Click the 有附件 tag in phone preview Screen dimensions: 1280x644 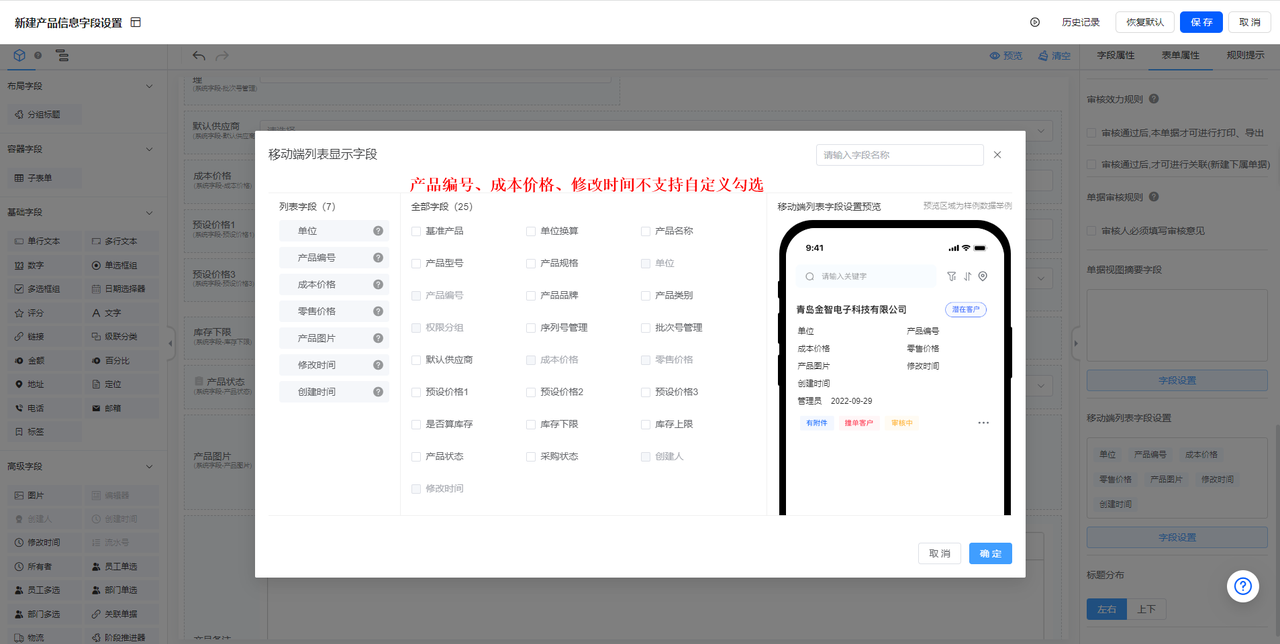pyautogui.click(x=816, y=423)
